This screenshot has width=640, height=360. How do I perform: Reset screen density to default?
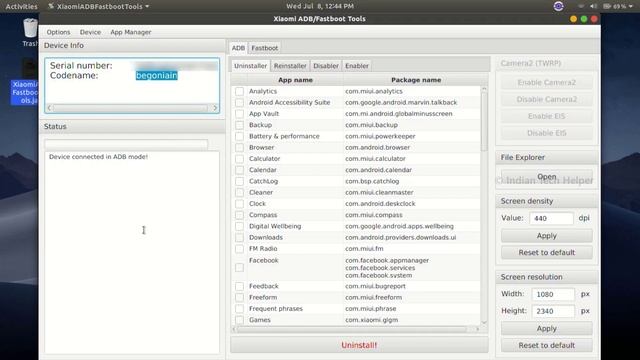point(547,253)
